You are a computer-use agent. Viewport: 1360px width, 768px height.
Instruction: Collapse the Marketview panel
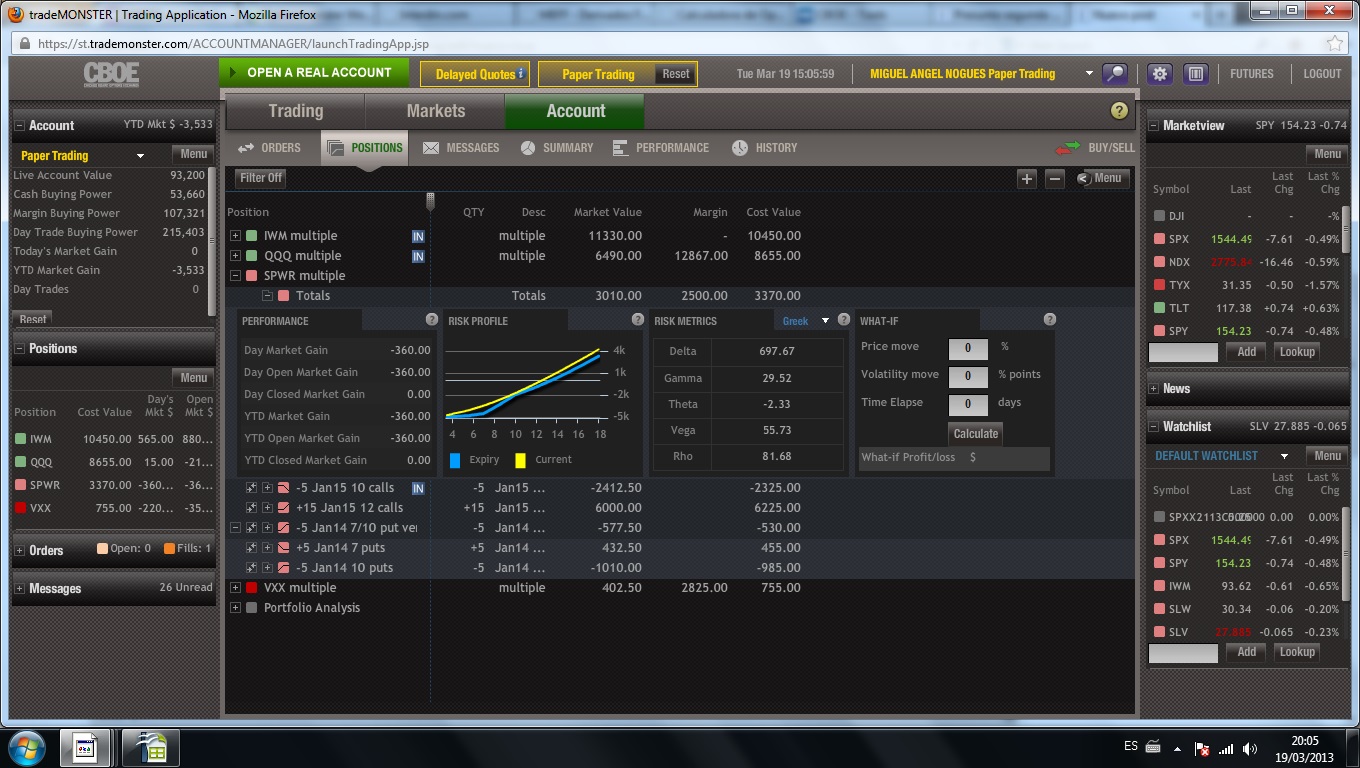click(x=1154, y=126)
